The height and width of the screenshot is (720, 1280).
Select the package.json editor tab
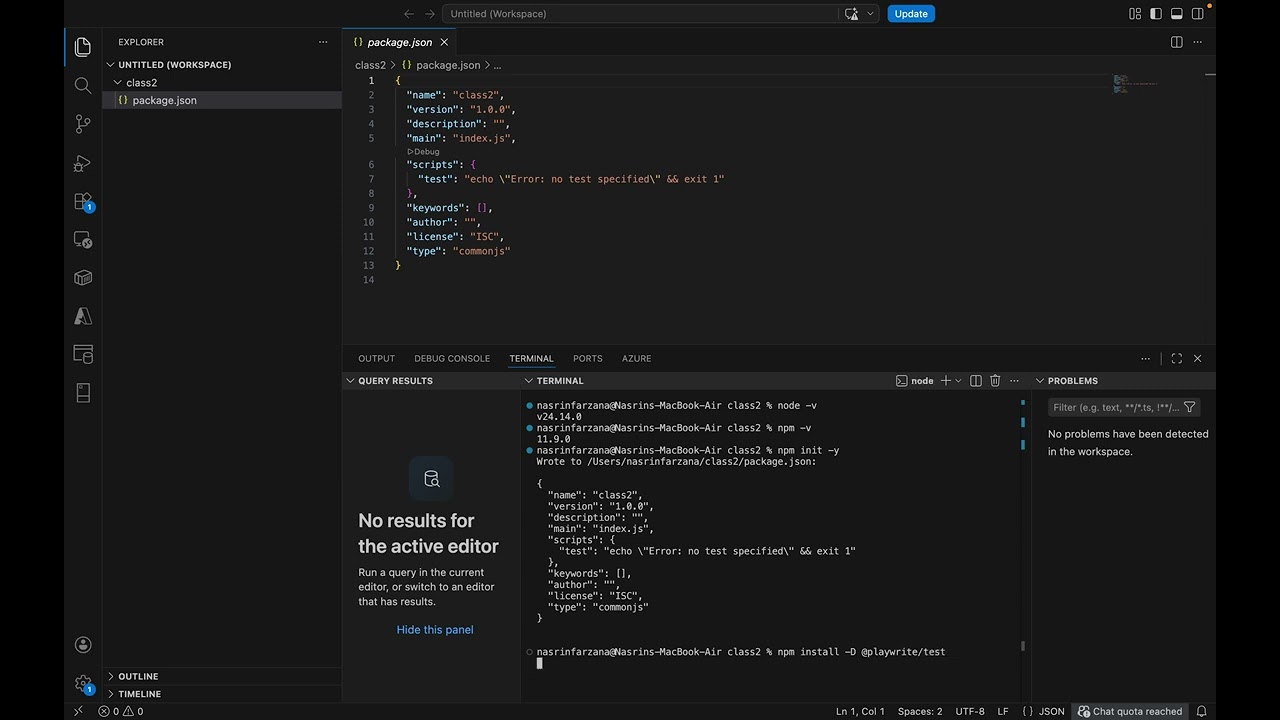pos(400,42)
